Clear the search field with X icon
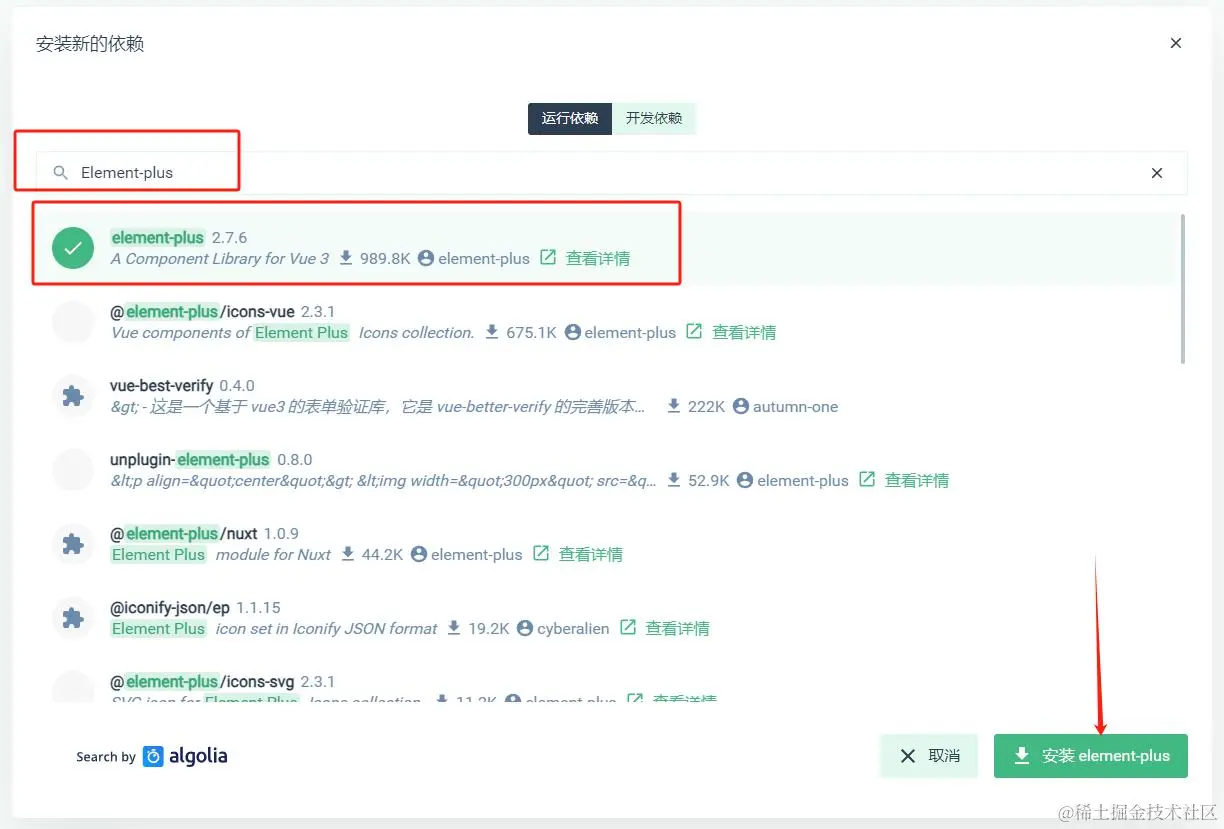 click(x=1157, y=173)
